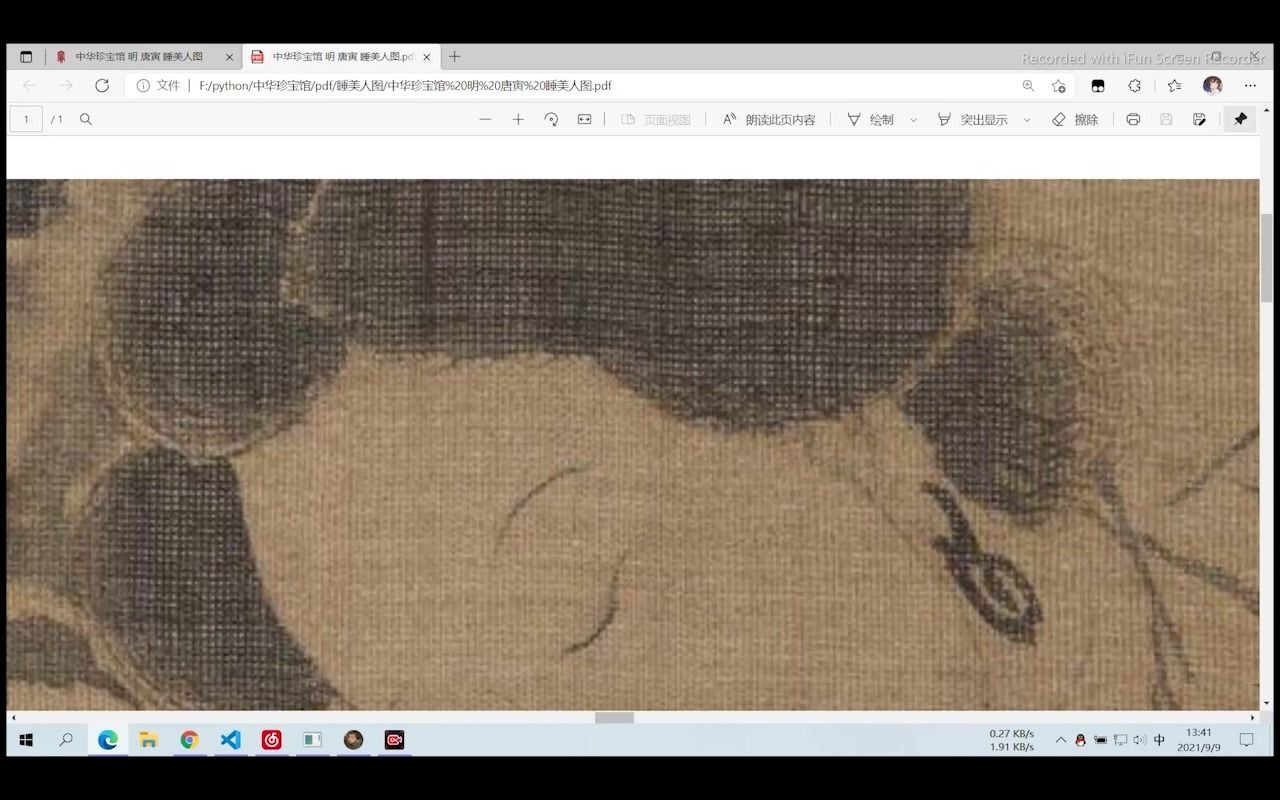Close the 睡美人图.pdf tab
This screenshot has height=800, width=1280.
coord(427,57)
